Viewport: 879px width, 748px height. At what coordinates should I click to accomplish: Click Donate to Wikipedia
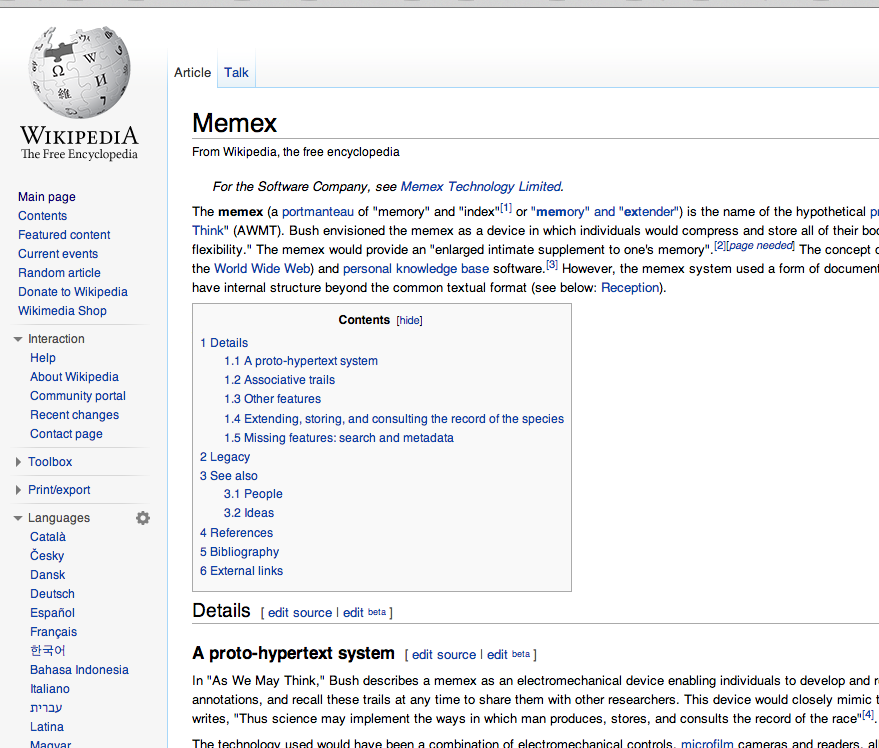pos(73,292)
